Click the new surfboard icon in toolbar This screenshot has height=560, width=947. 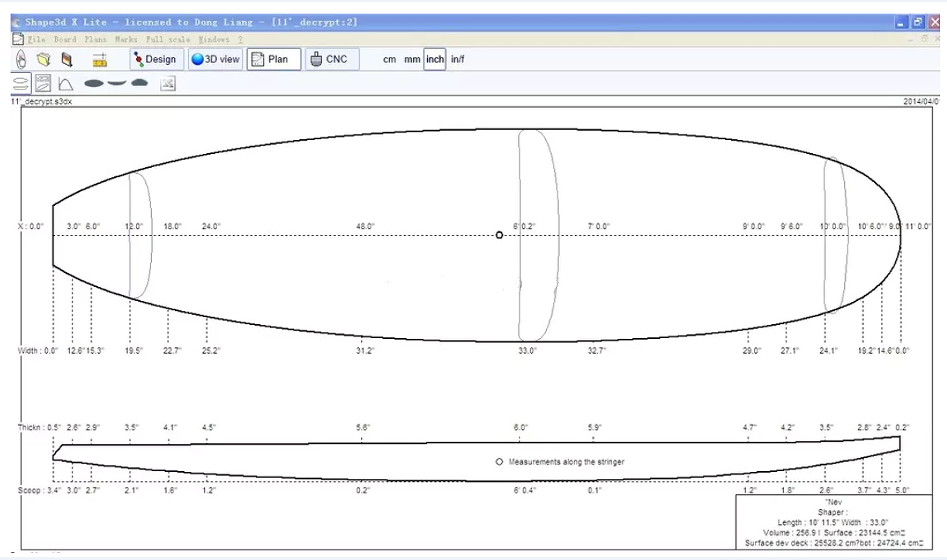coord(21,59)
